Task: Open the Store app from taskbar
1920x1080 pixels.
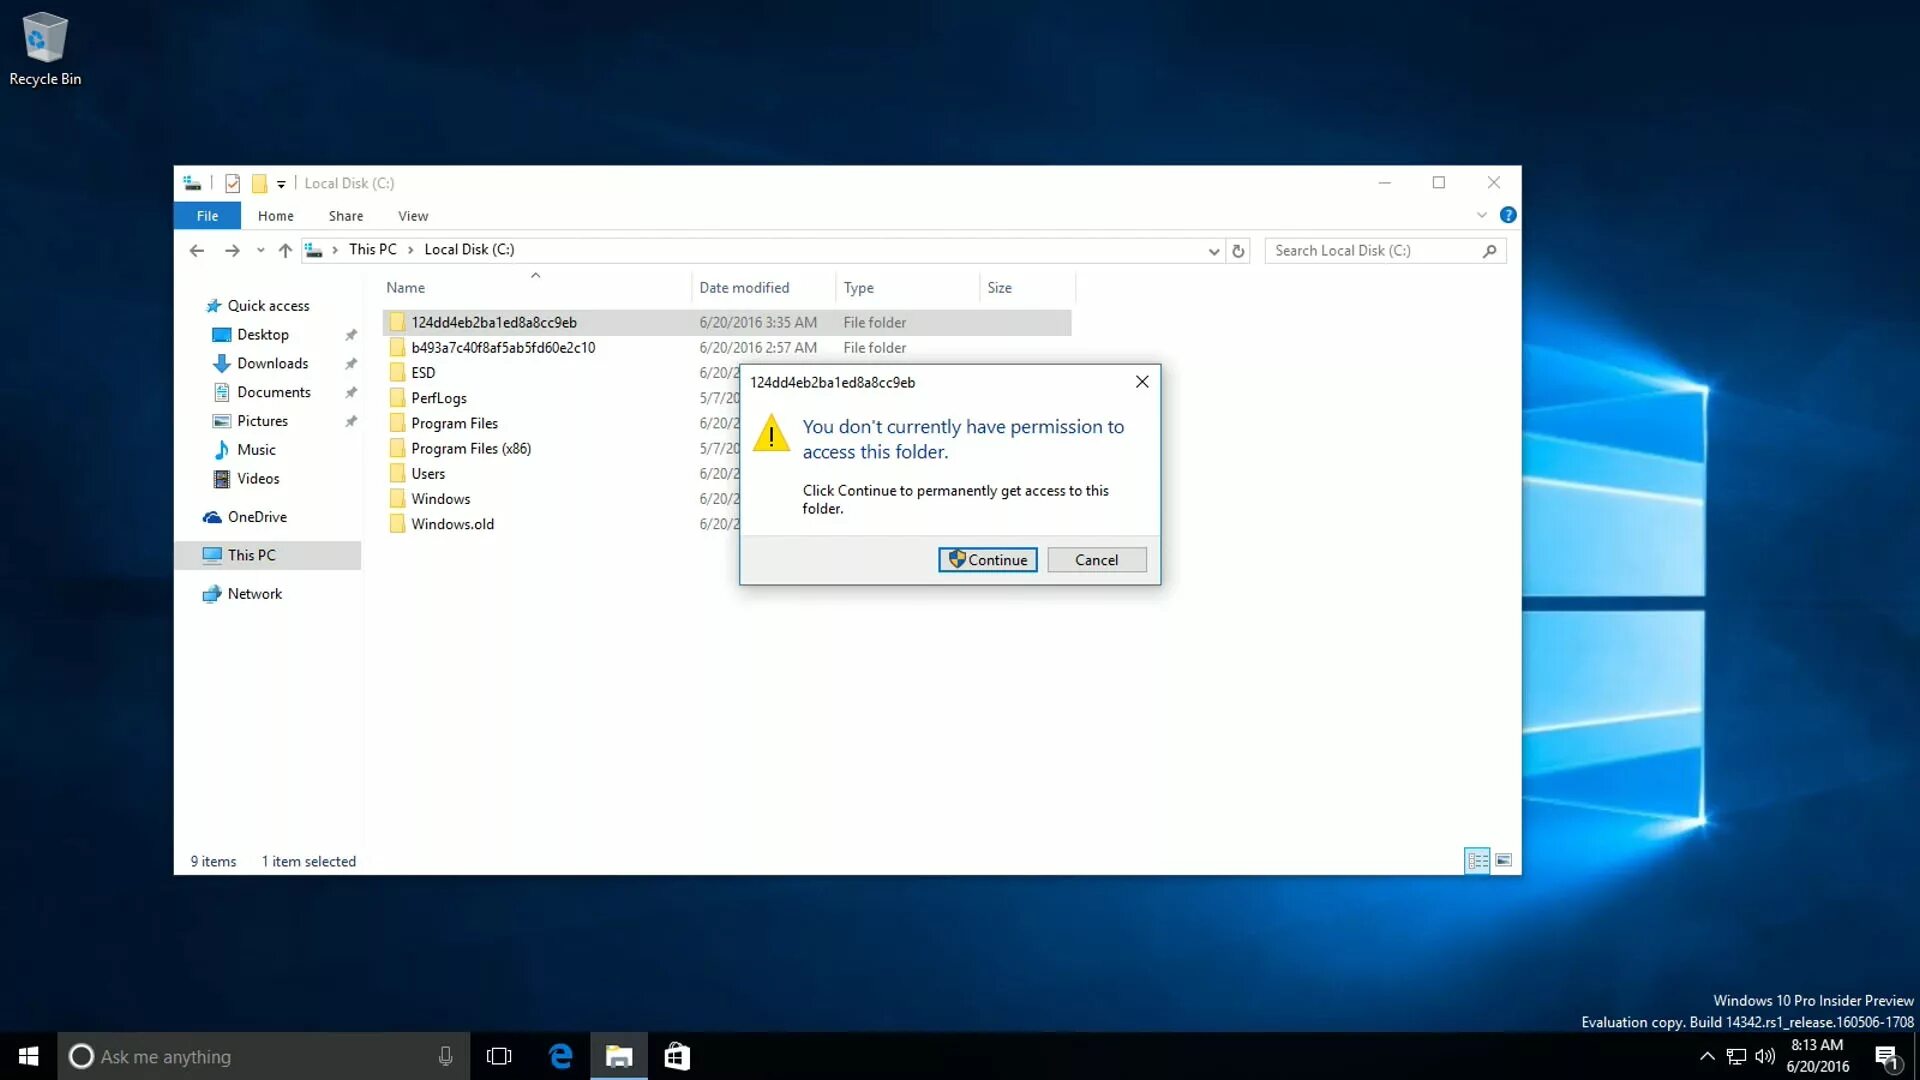Action: (677, 1056)
